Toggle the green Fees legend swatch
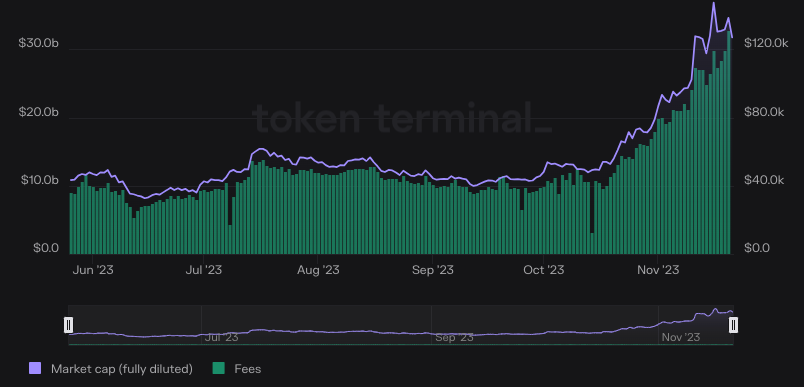The height and width of the screenshot is (387, 804). (218, 368)
